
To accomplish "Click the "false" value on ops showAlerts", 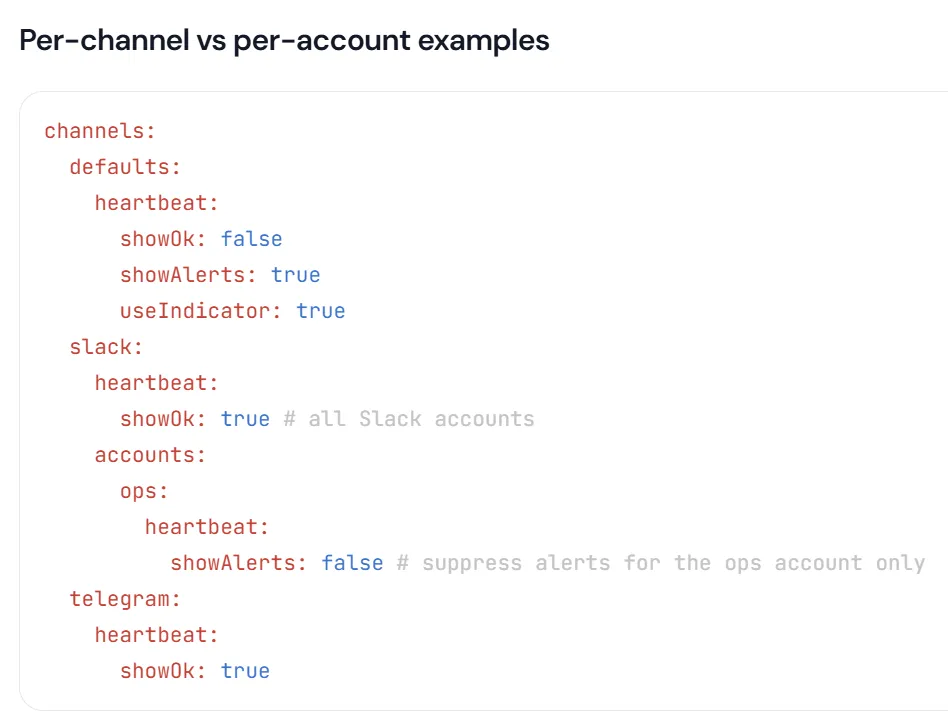I will [352, 563].
